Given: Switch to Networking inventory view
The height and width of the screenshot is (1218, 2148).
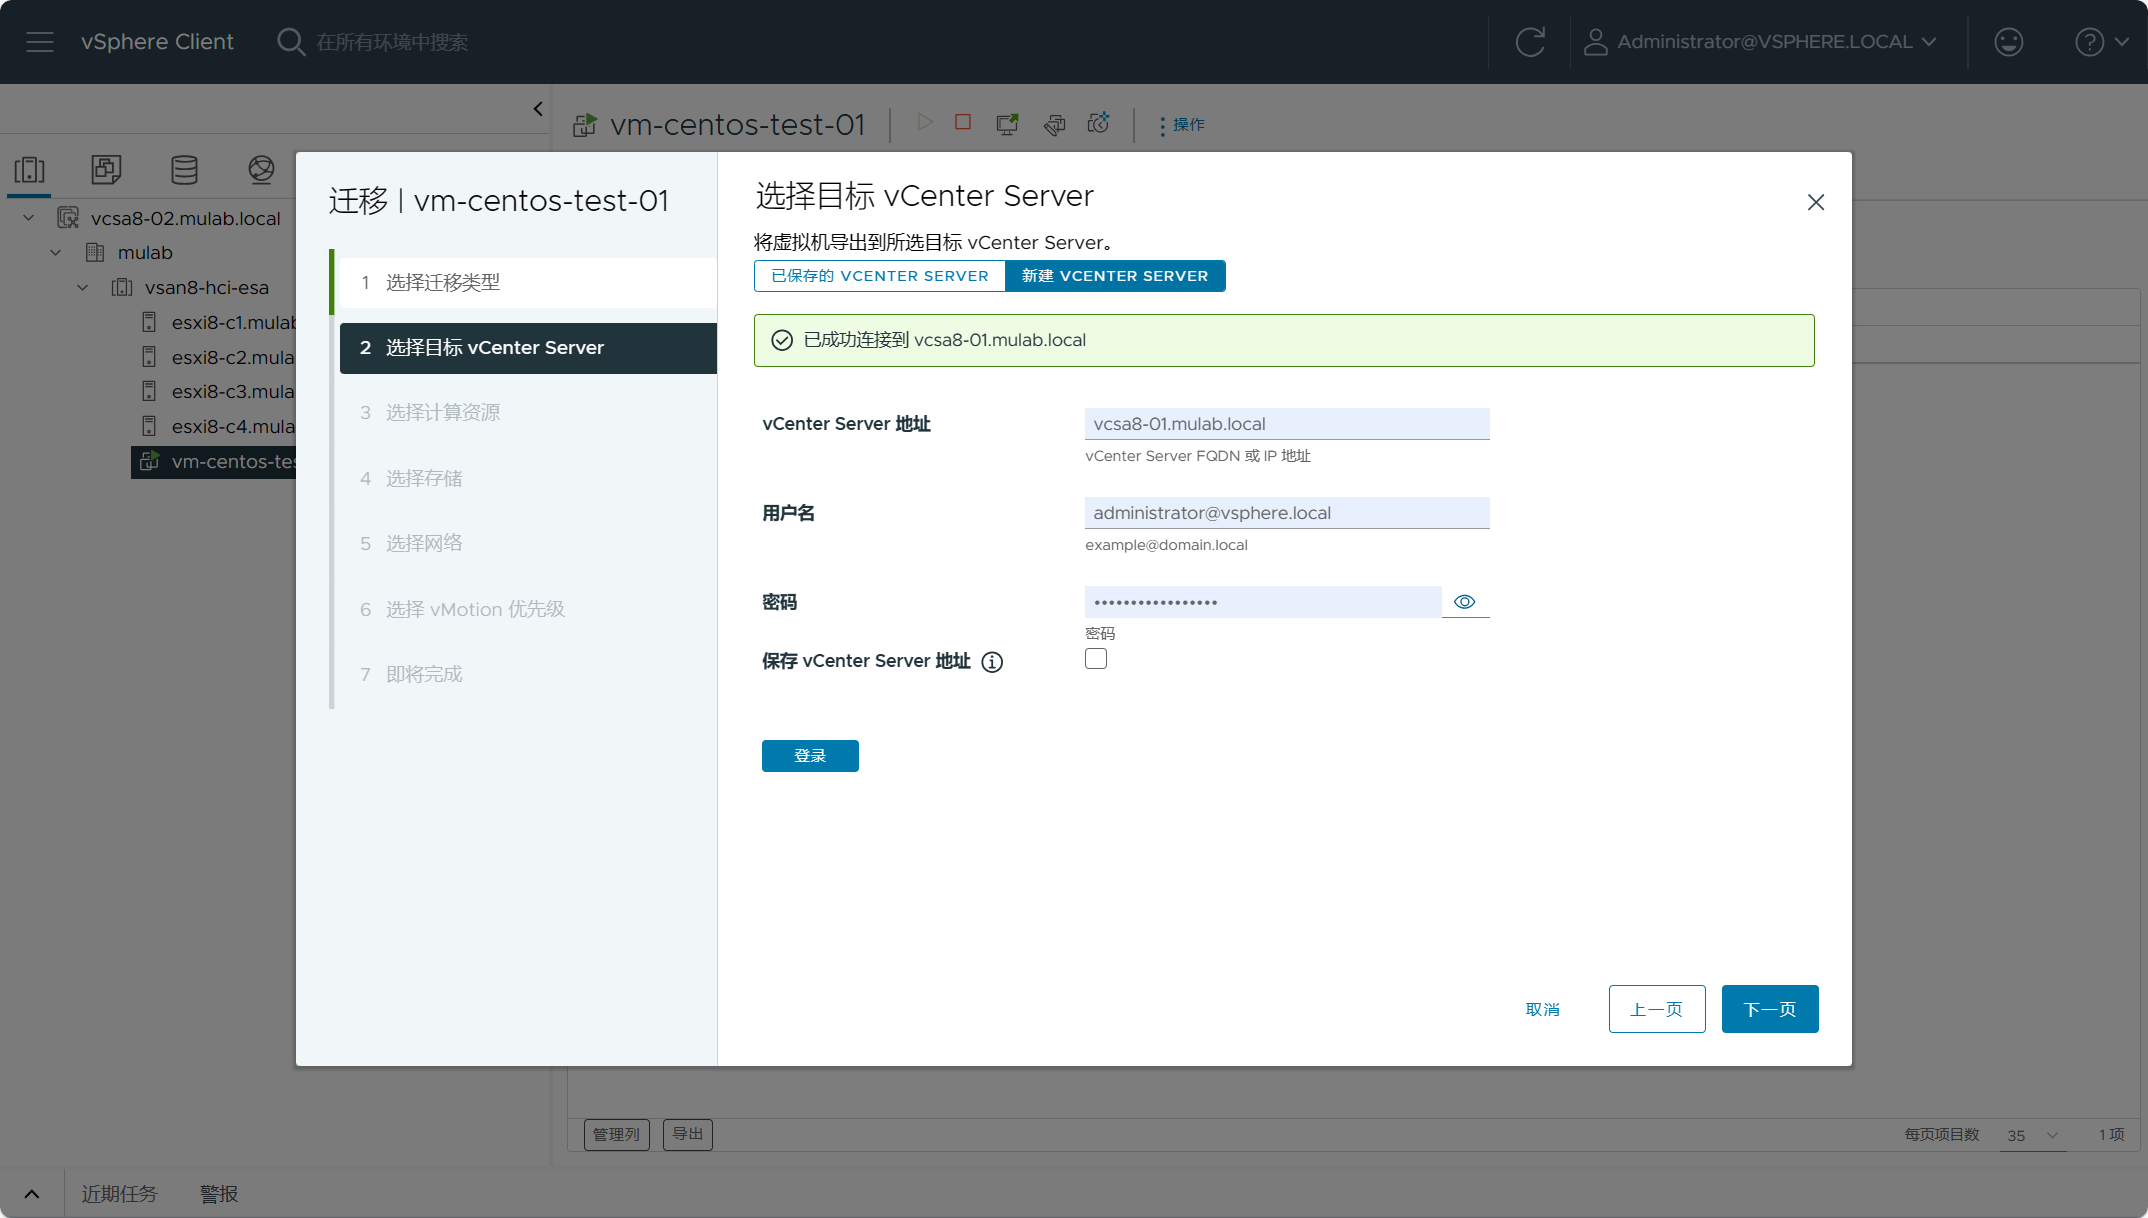Looking at the screenshot, I should [x=262, y=170].
